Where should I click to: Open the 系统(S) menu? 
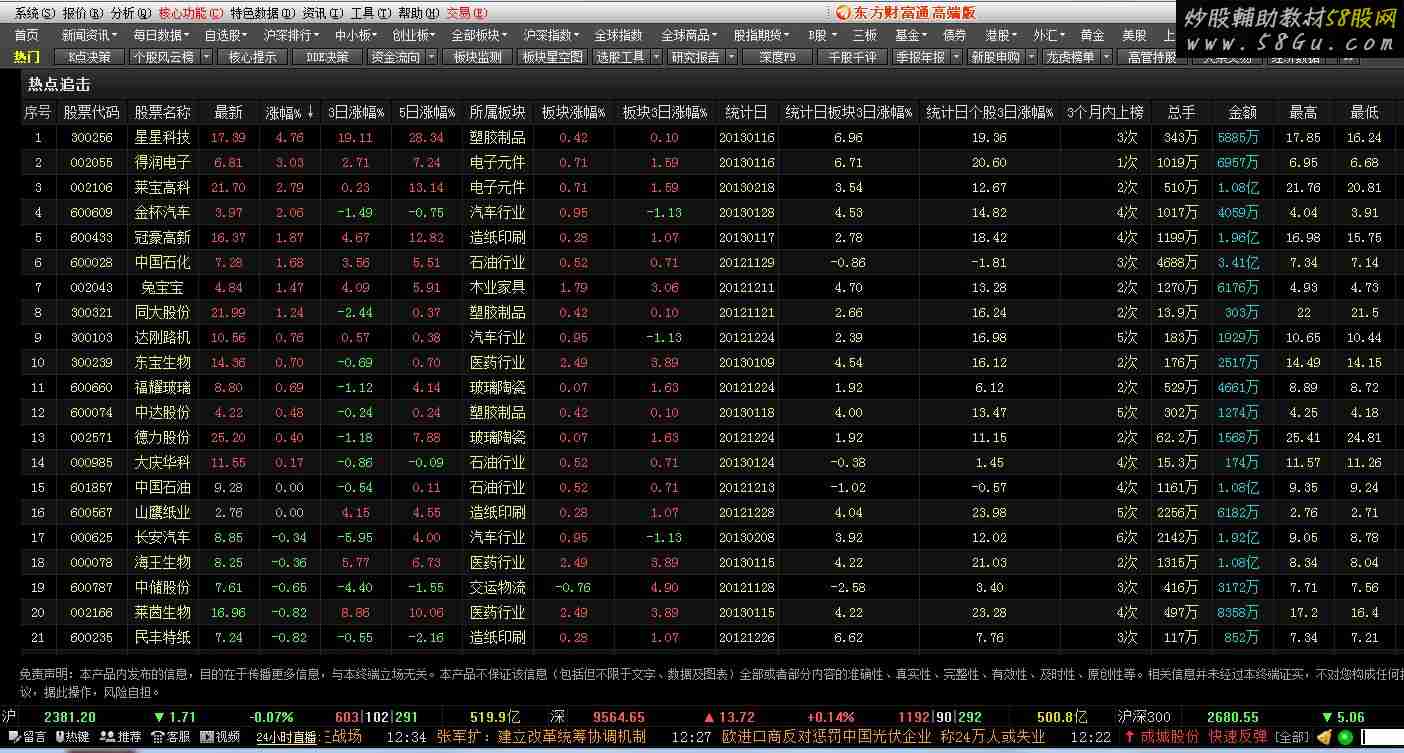pos(35,13)
